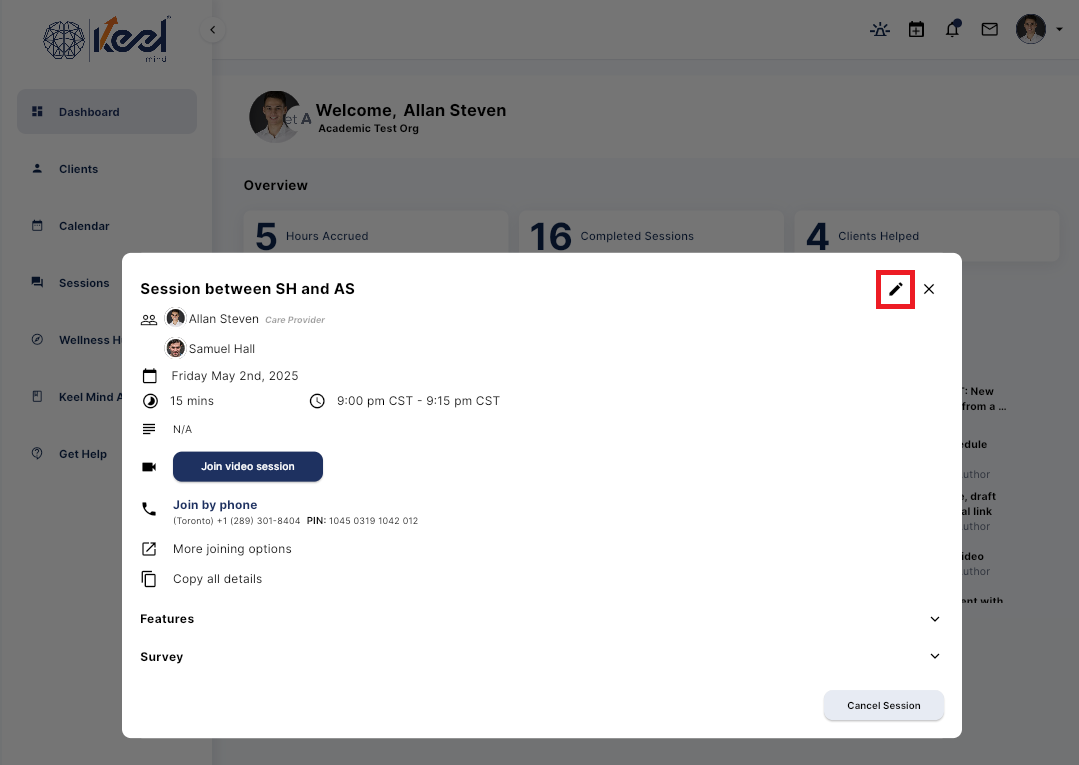This screenshot has width=1079, height=765.
Task: Click the Join by phone link
Action: pyautogui.click(x=214, y=505)
